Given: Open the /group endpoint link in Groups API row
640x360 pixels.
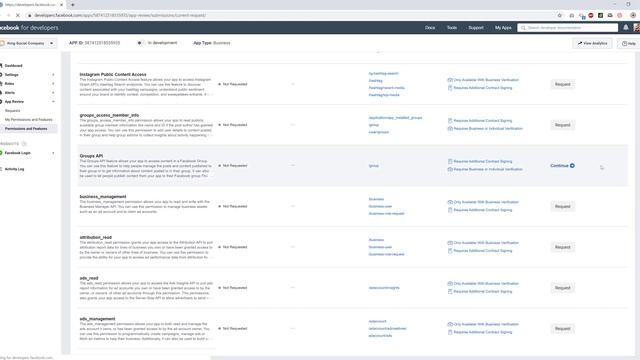Looking at the screenshot, I should 373,166.
